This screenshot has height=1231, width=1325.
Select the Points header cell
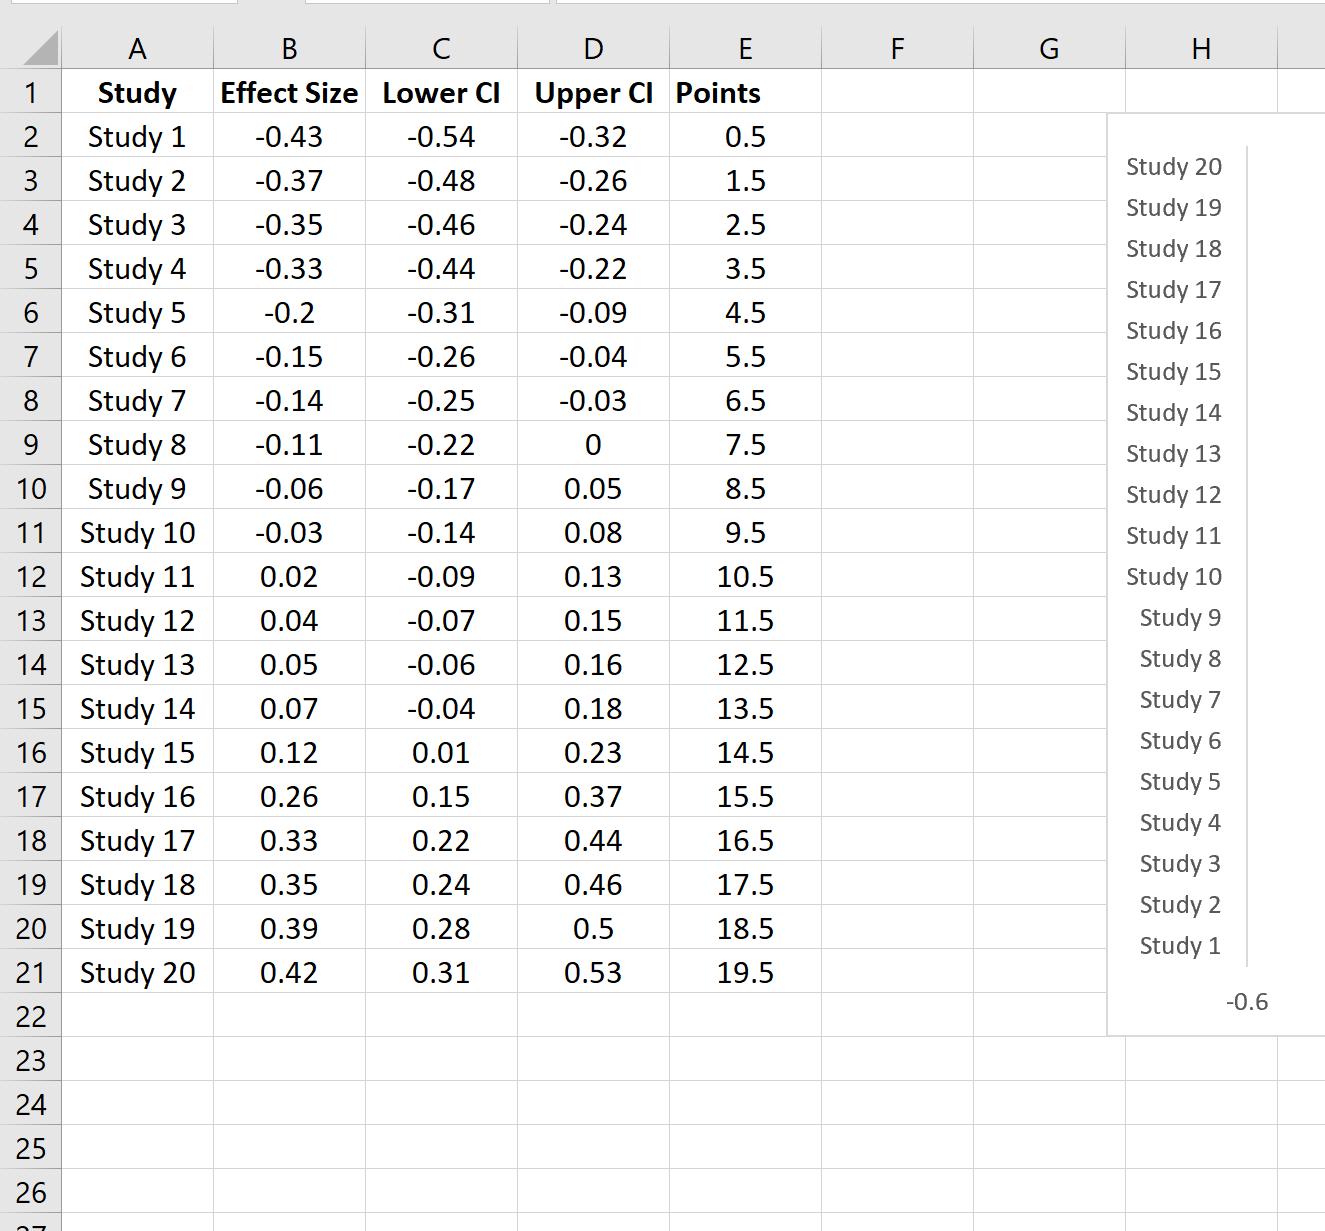click(x=717, y=92)
